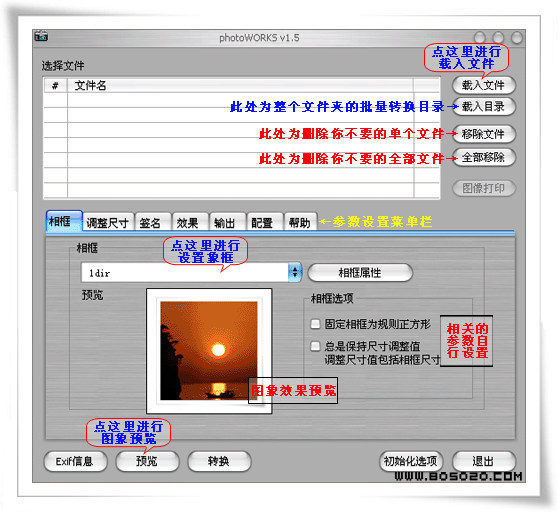Click the 移除文件 button
Image resolution: width=558 pixels, height=512 pixels.
[x=483, y=134]
